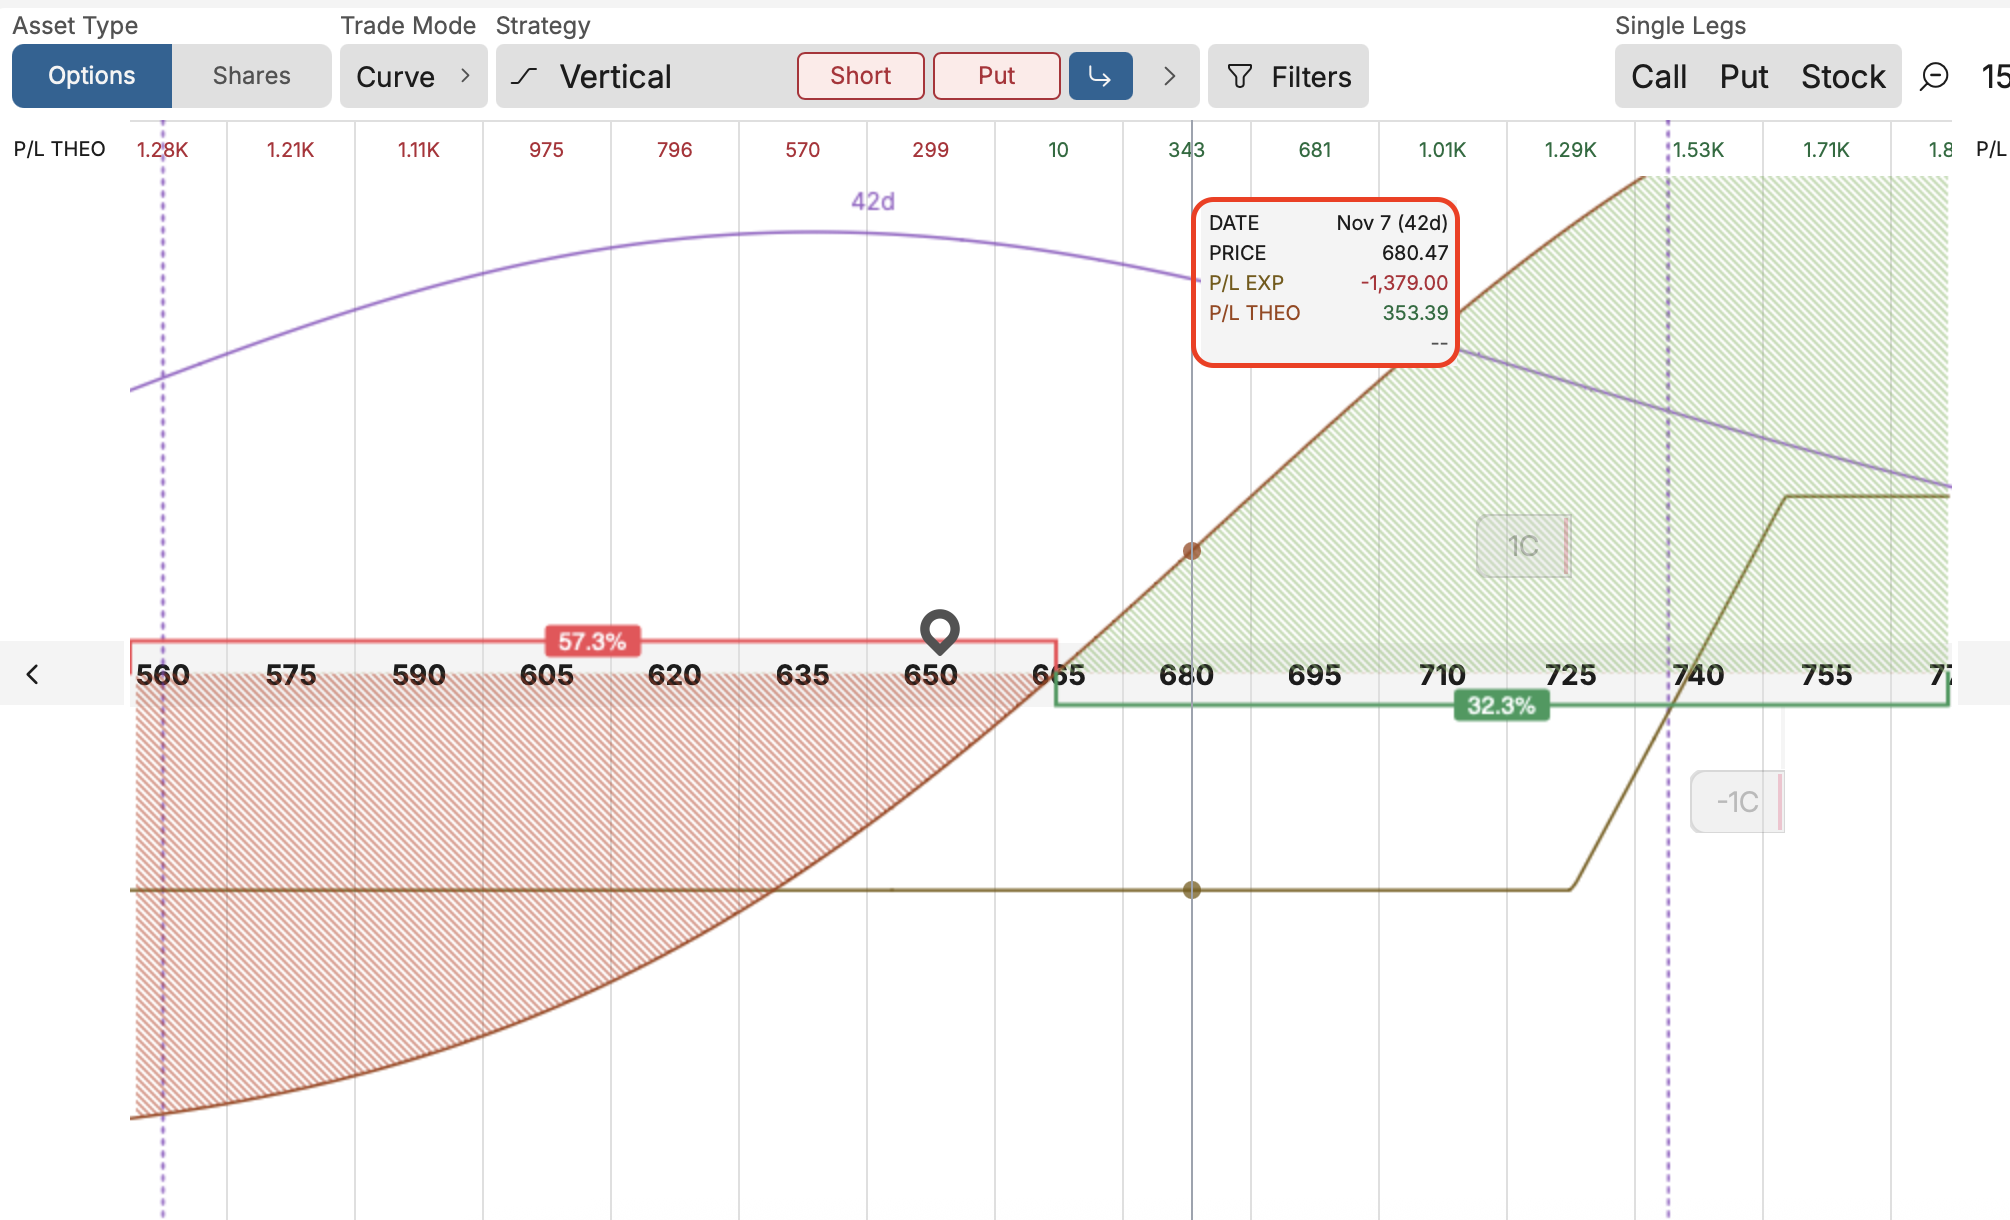Click the blue swap-direction arrow icon

click(1100, 76)
